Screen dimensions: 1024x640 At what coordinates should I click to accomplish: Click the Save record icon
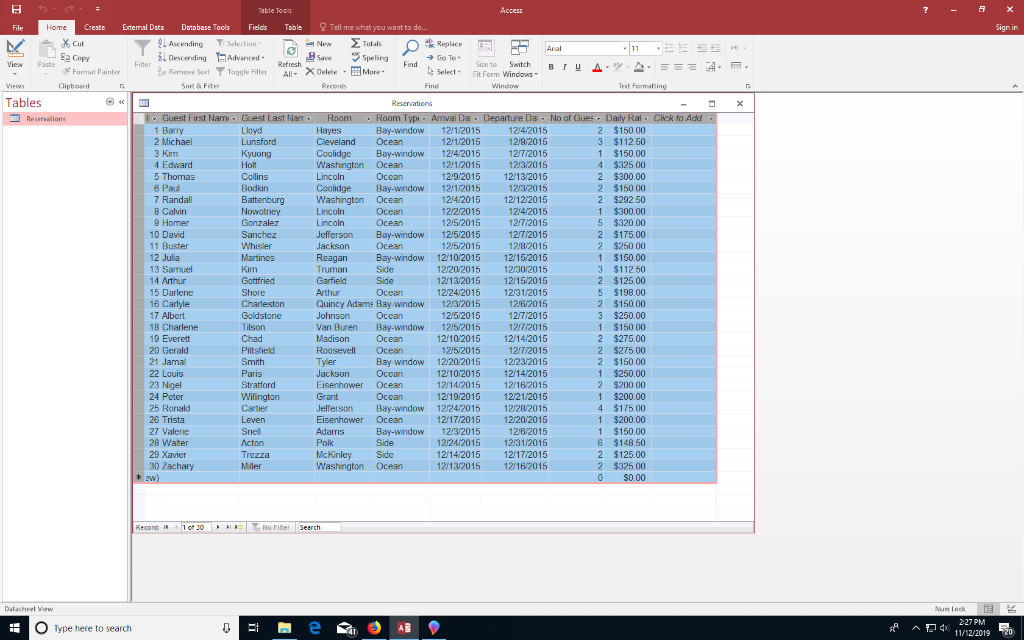click(x=310, y=58)
